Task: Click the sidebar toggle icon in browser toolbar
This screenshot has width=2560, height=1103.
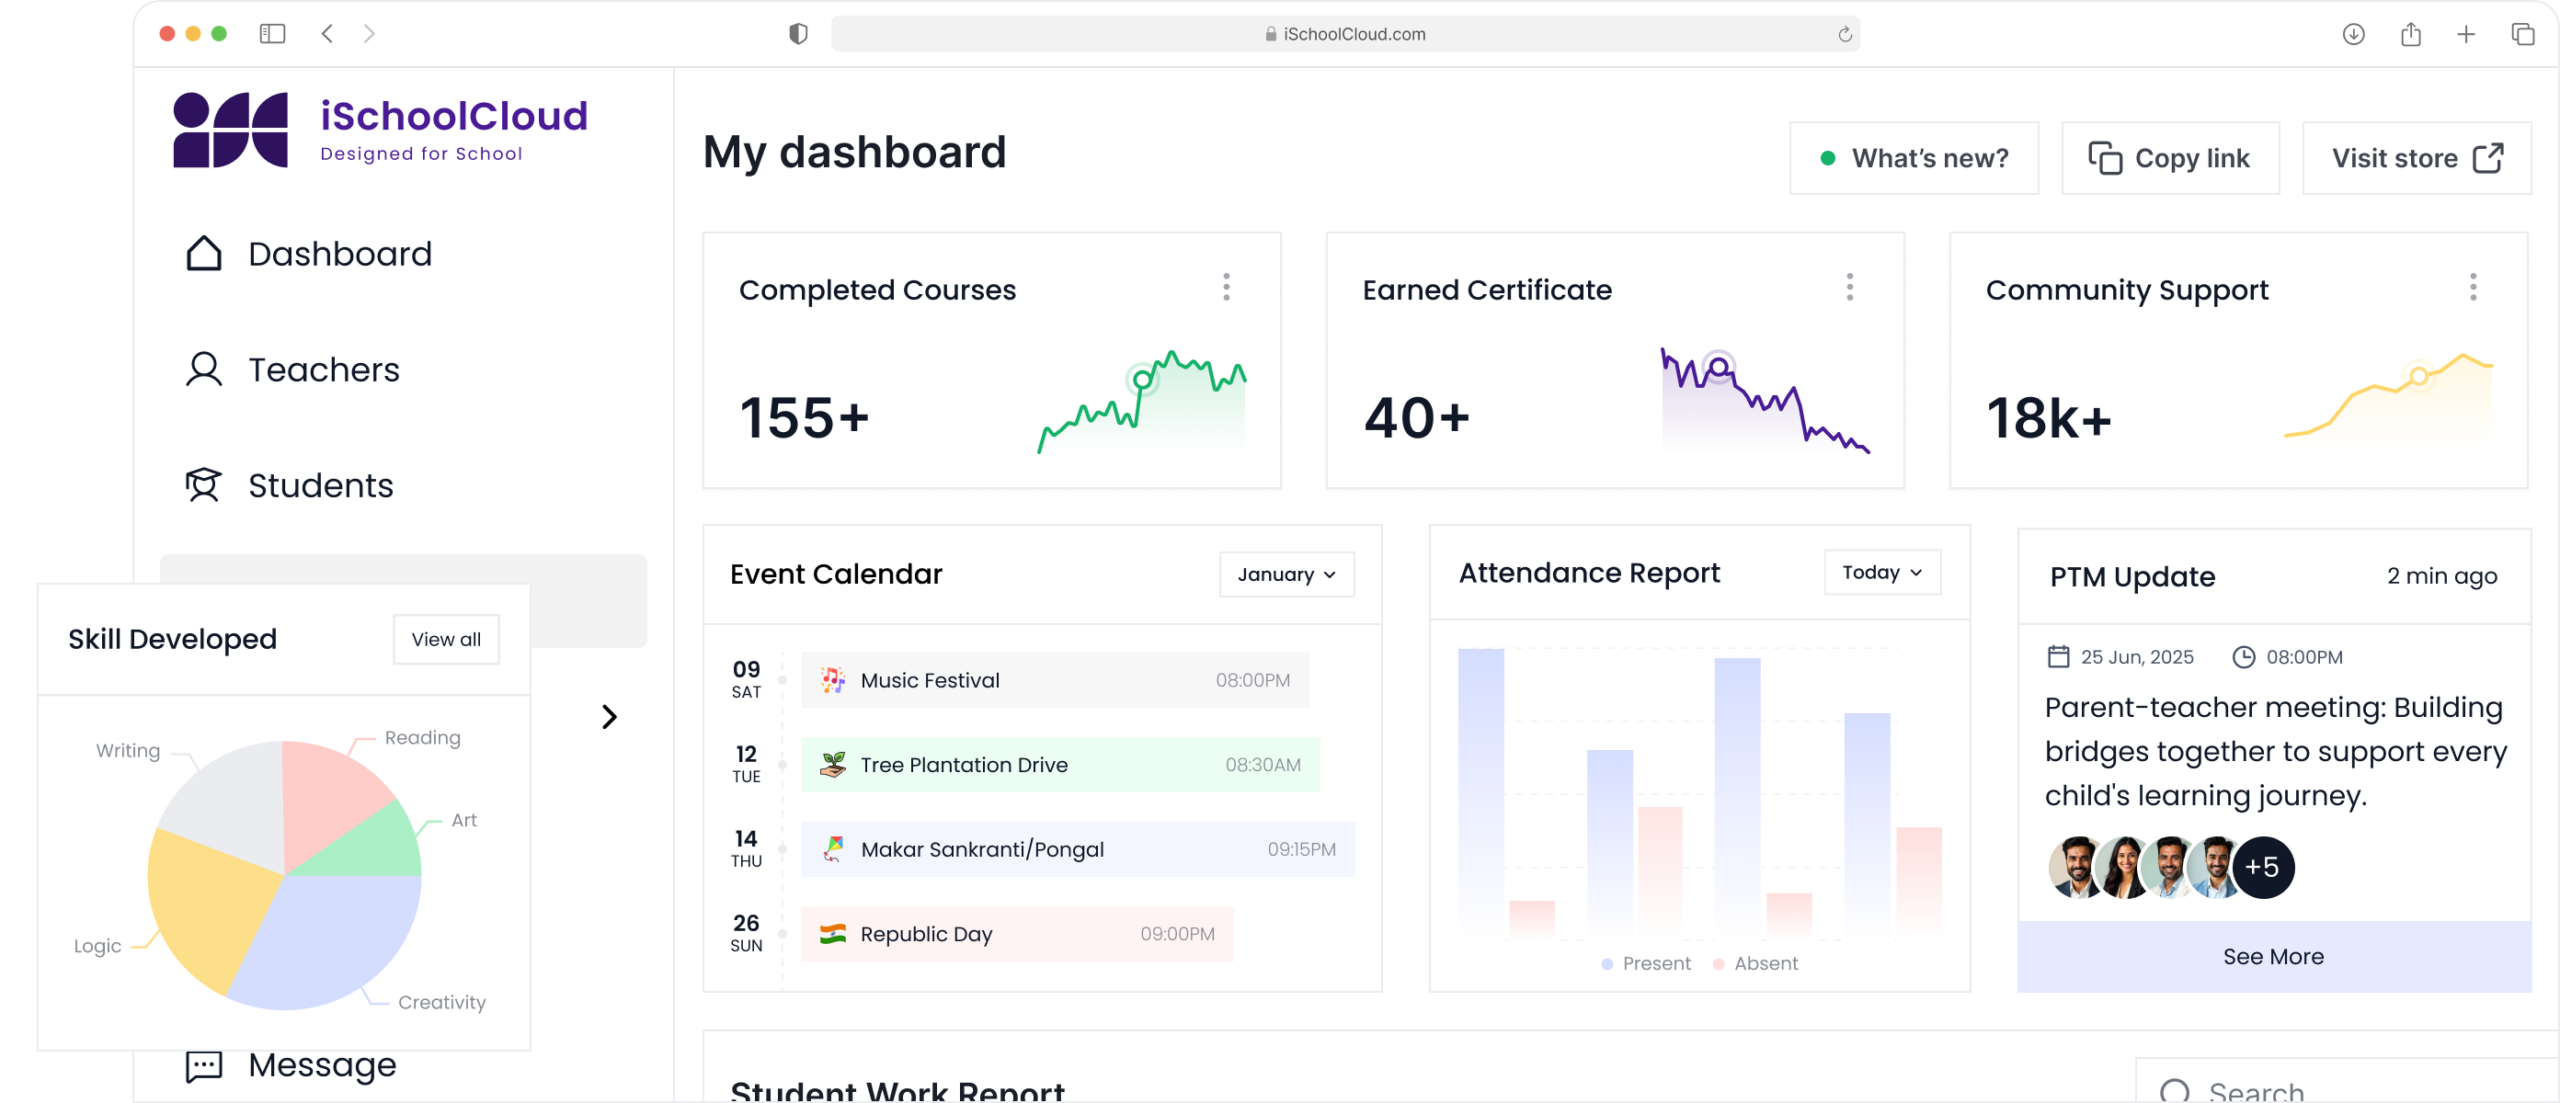Action: [272, 34]
